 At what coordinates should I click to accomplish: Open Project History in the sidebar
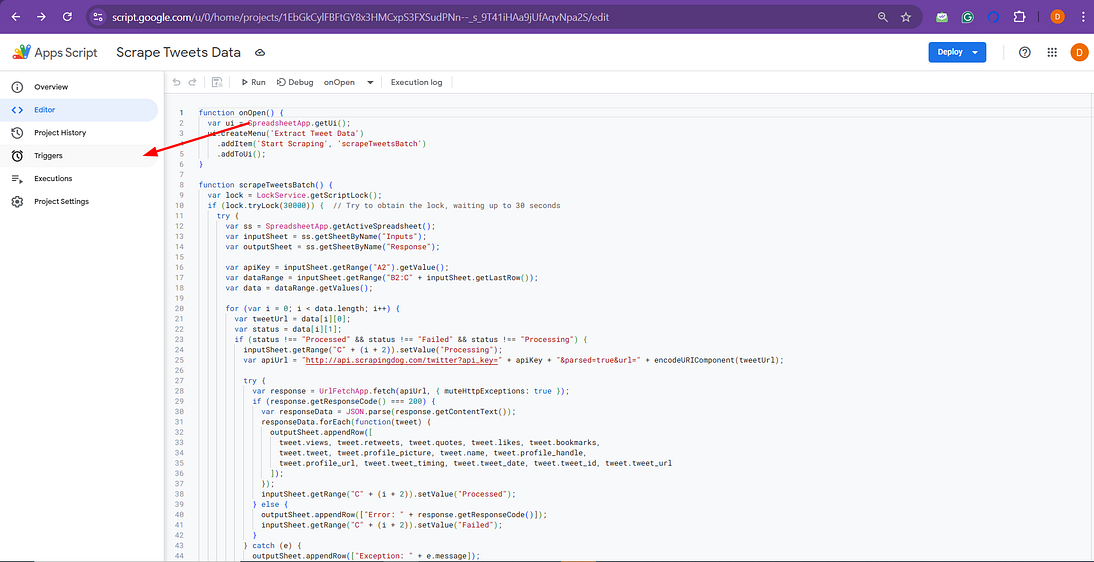(x=80, y=133)
